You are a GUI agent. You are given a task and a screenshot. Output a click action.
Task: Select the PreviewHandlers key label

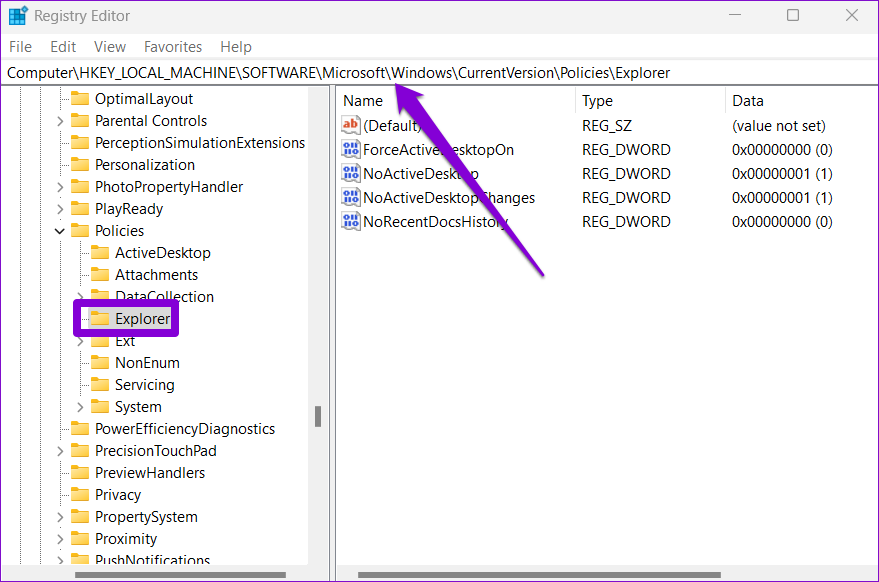click(x=150, y=473)
